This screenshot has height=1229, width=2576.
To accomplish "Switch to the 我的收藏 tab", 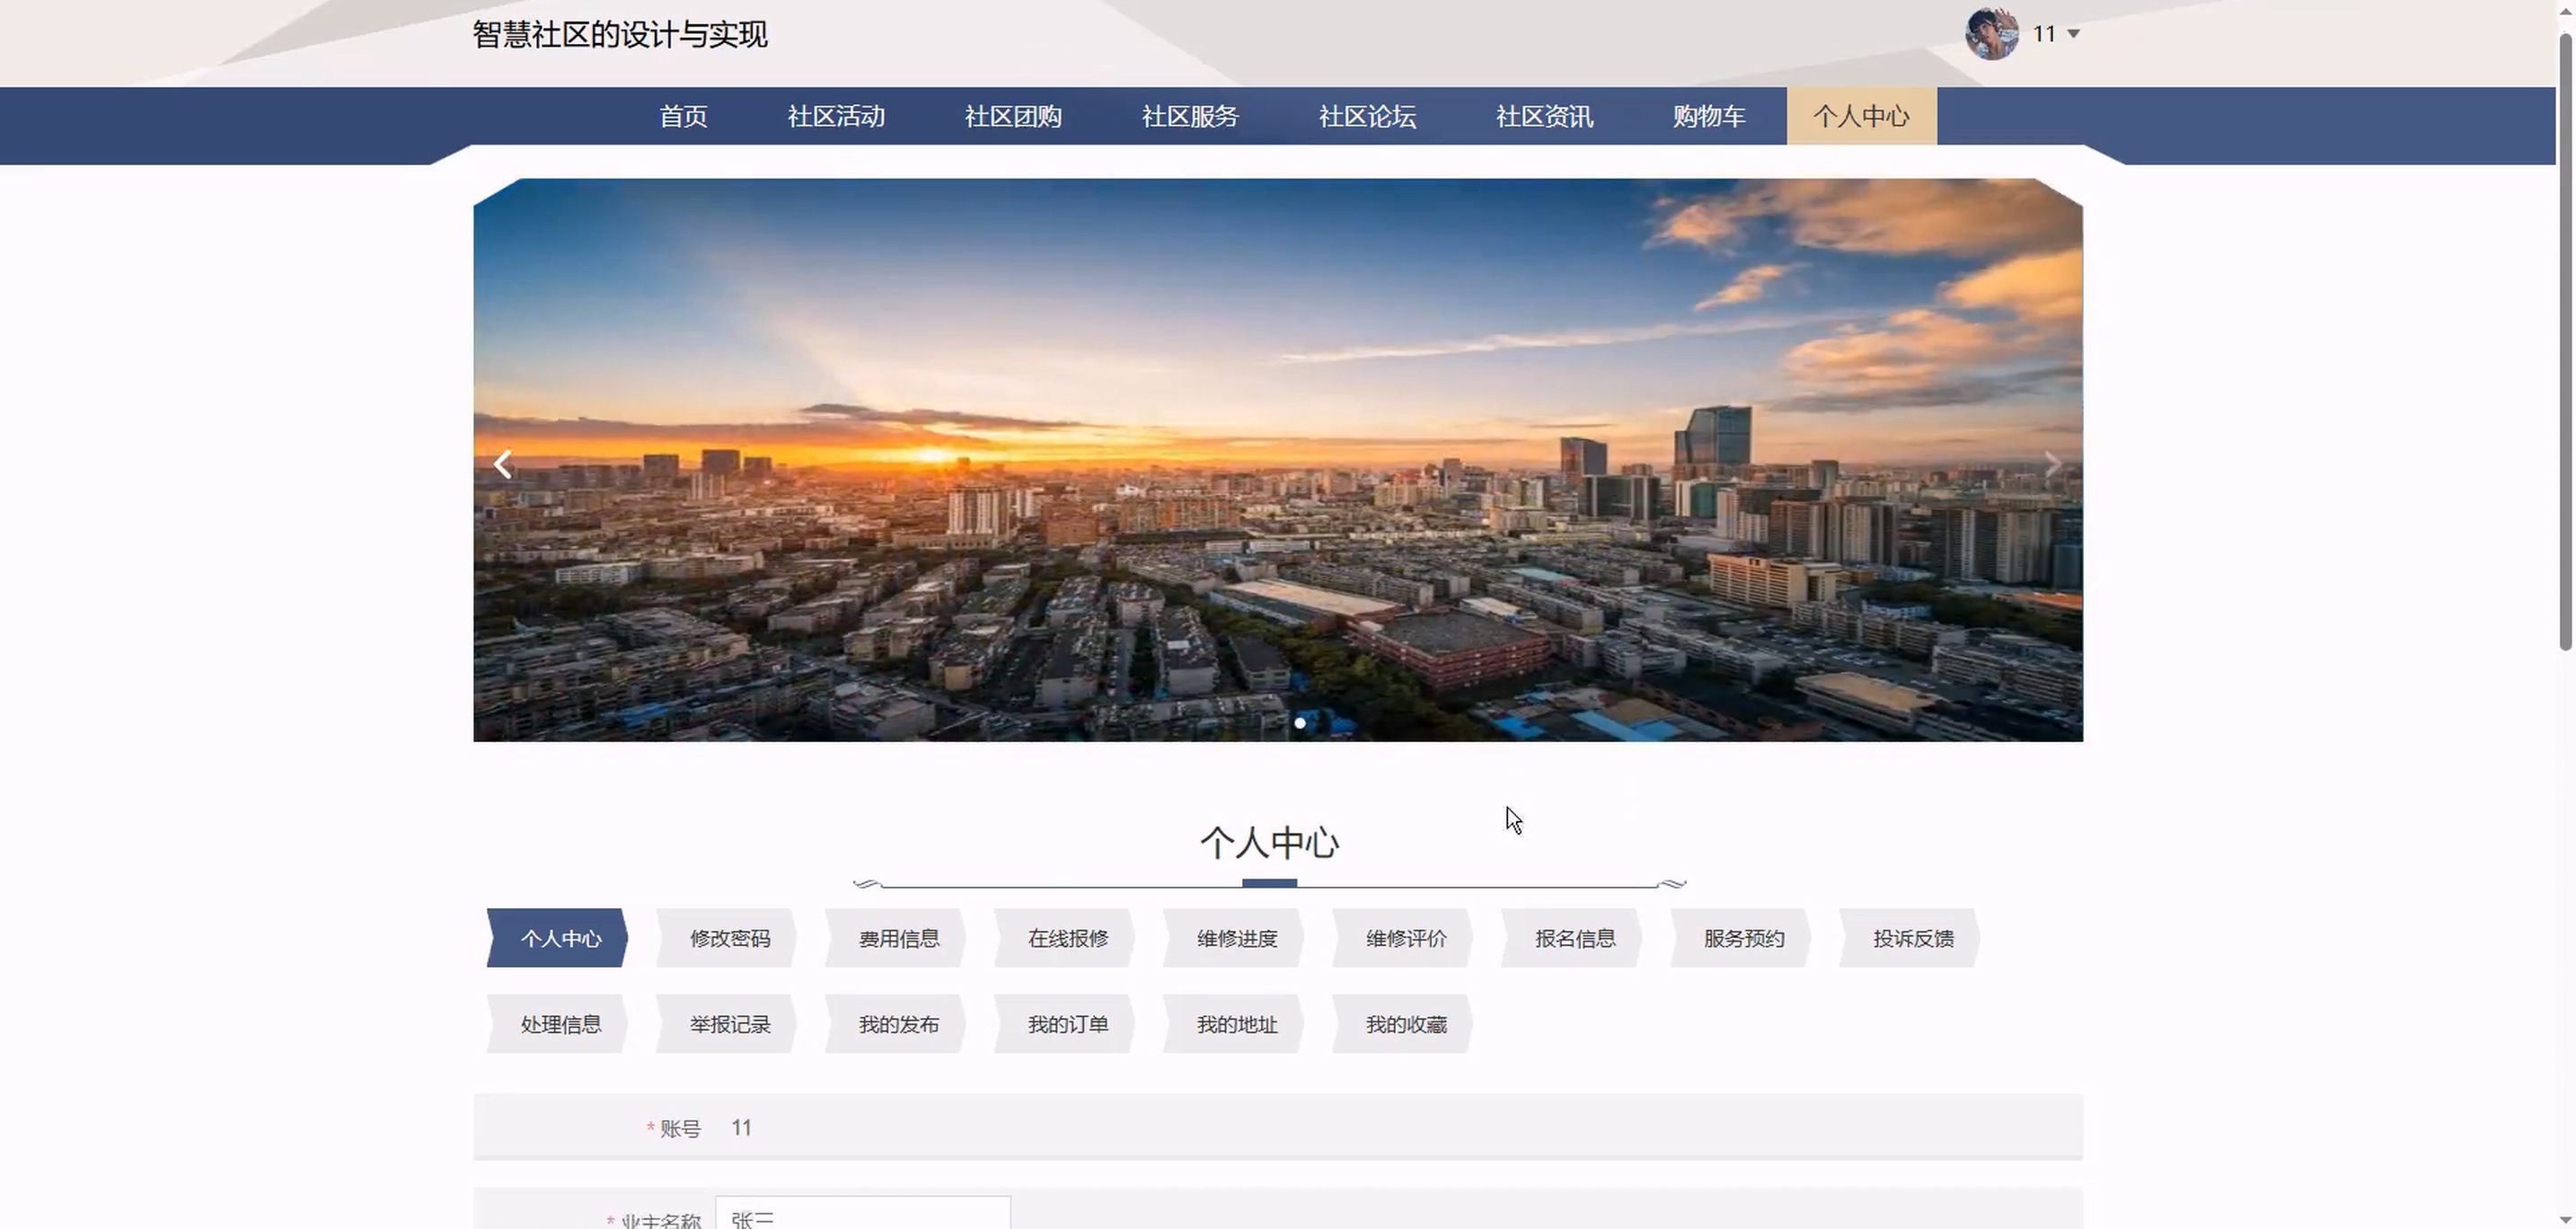I will pyautogui.click(x=1405, y=1025).
